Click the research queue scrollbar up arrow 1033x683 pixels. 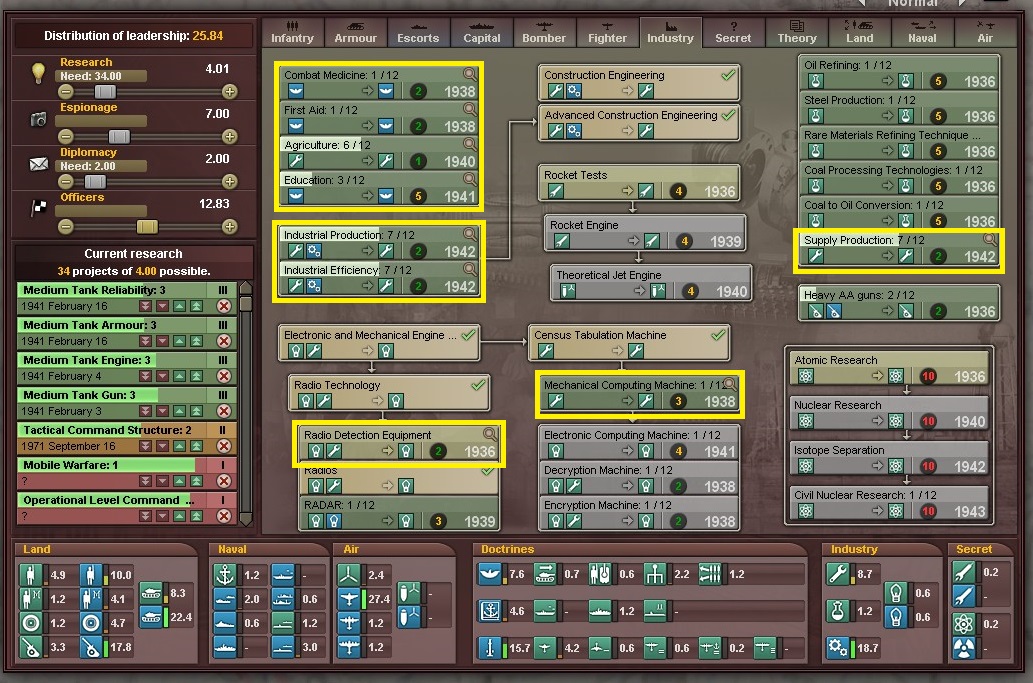click(246, 287)
